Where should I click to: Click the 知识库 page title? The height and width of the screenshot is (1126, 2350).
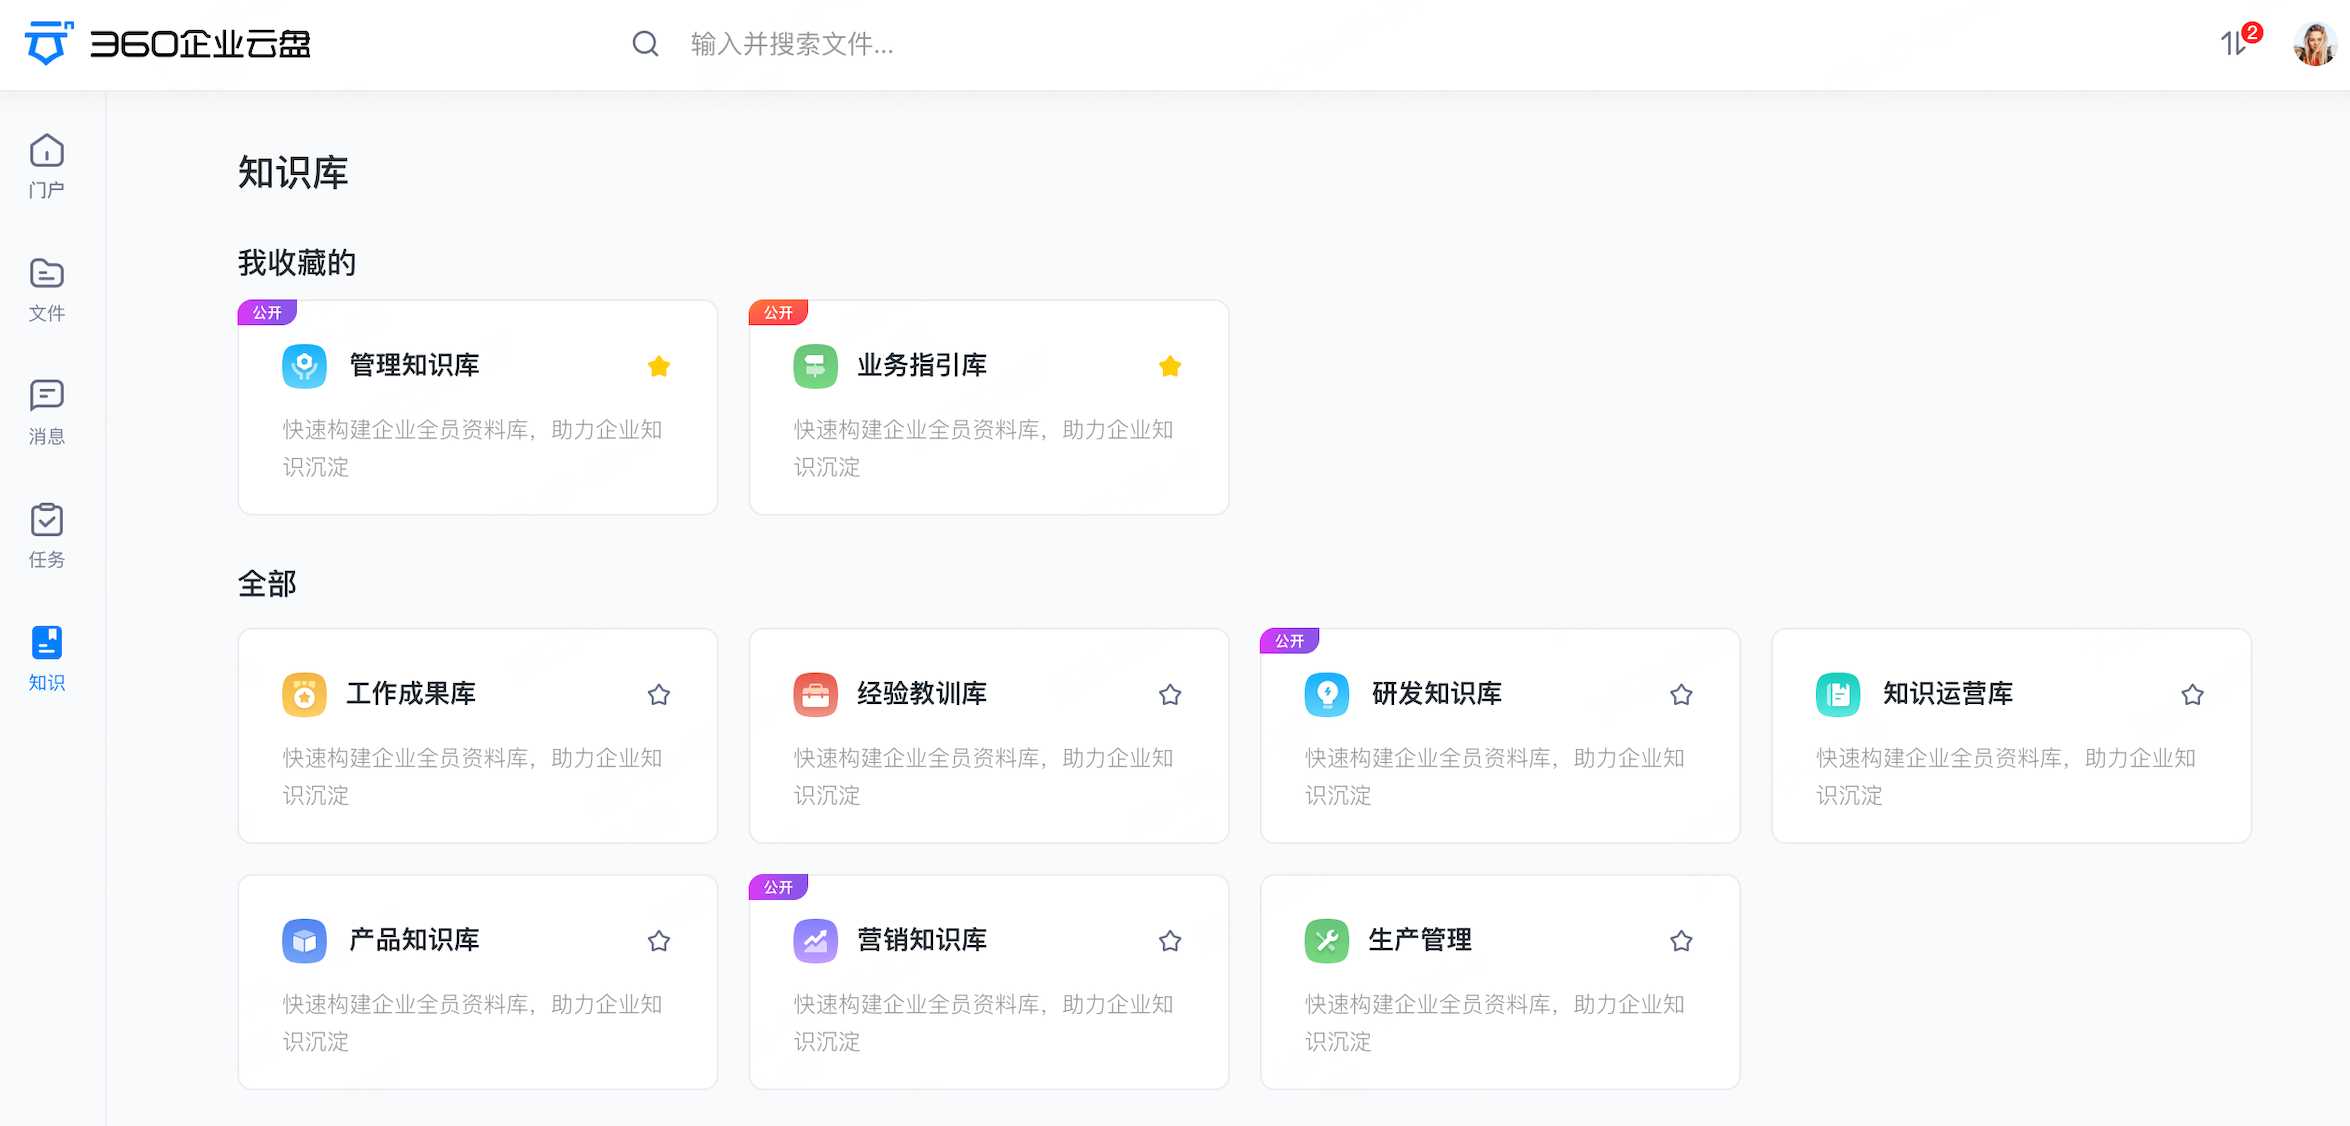(x=293, y=173)
